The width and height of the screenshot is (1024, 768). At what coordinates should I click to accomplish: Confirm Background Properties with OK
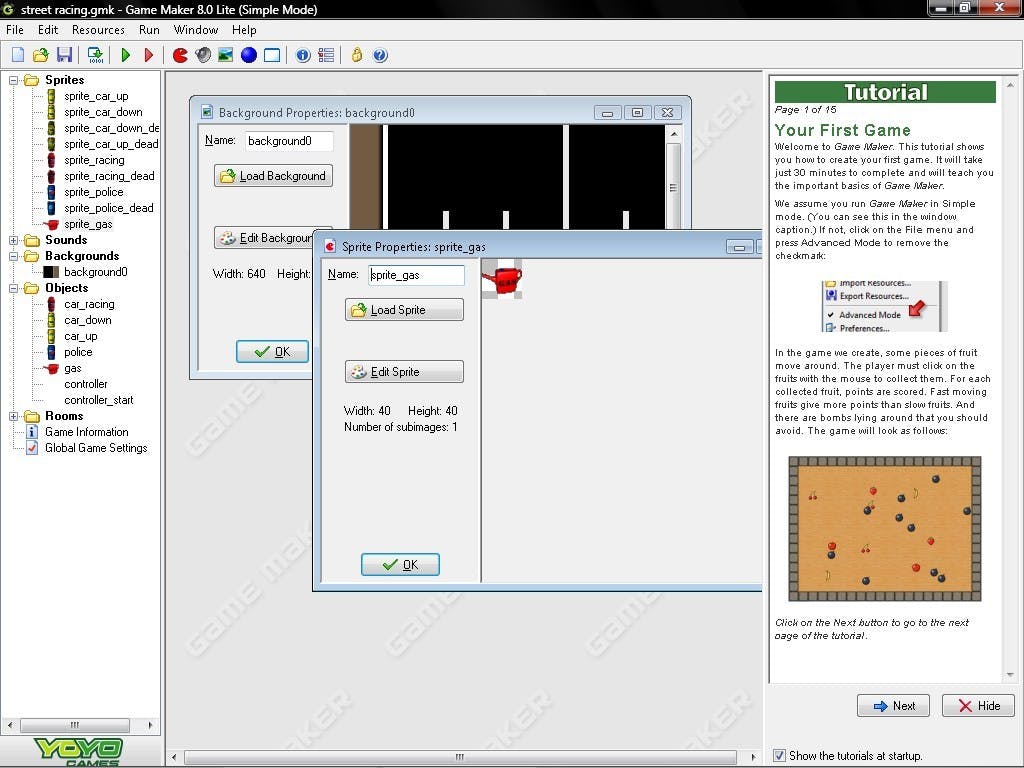click(272, 352)
